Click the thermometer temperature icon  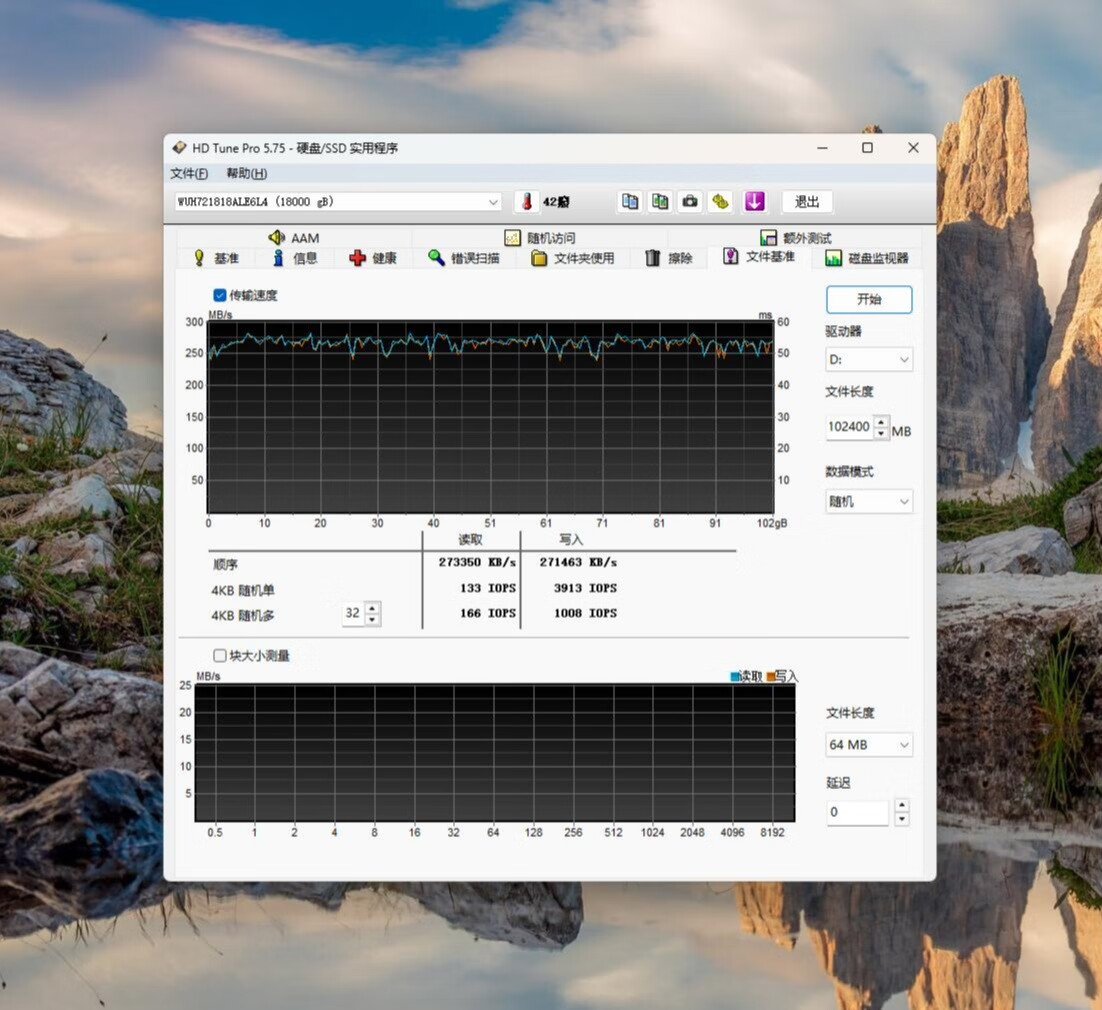tap(527, 202)
